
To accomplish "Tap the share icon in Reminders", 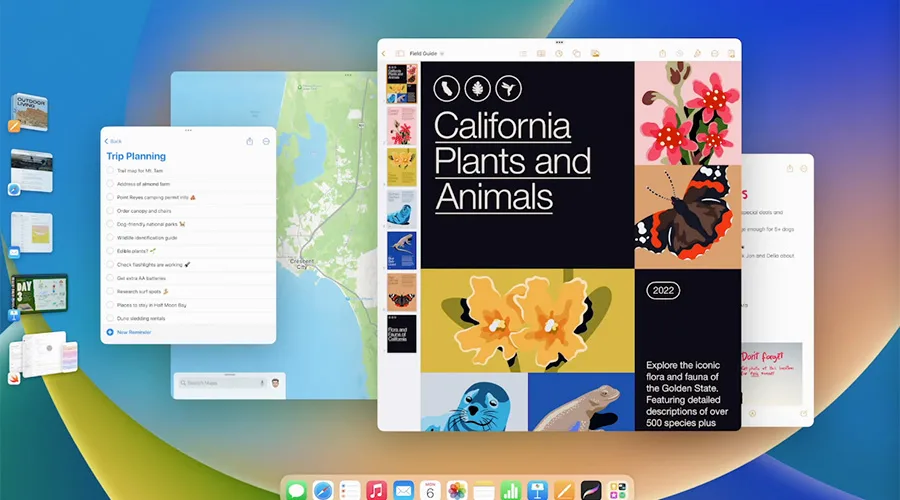I will (x=249, y=141).
